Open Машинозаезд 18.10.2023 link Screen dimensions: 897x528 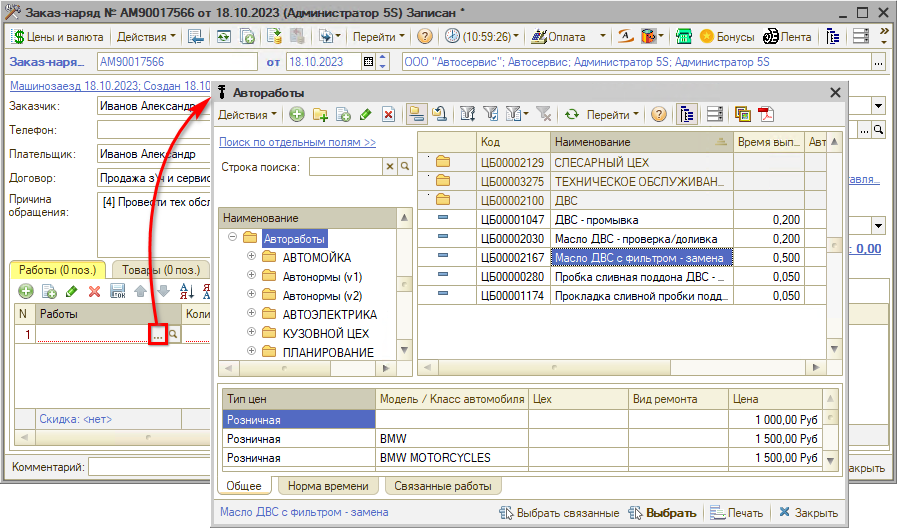tap(110, 86)
